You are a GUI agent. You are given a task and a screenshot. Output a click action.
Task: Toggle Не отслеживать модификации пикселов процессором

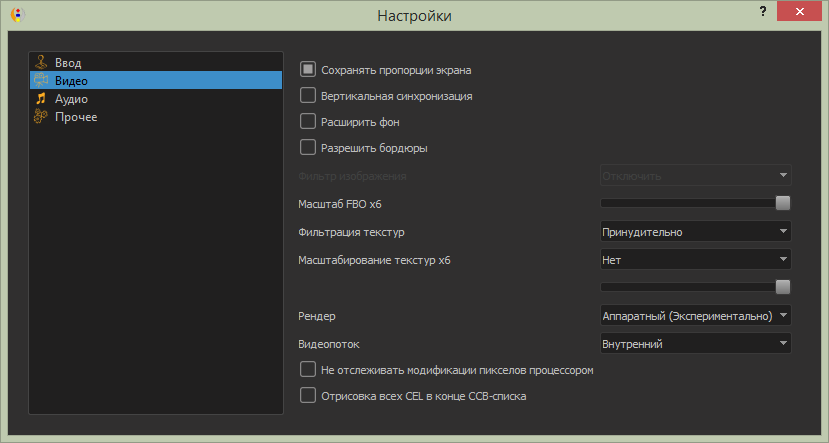pyautogui.click(x=308, y=370)
